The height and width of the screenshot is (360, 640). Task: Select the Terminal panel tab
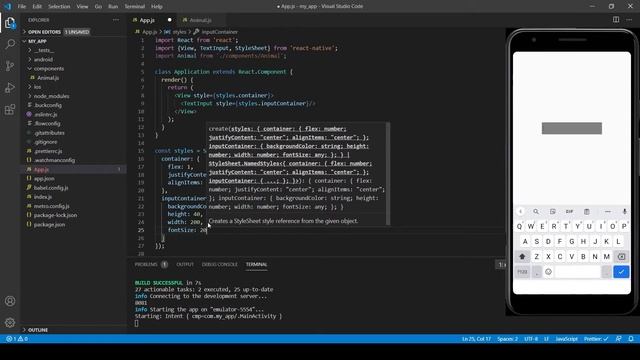pyautogui.click(x=256, y=264)
